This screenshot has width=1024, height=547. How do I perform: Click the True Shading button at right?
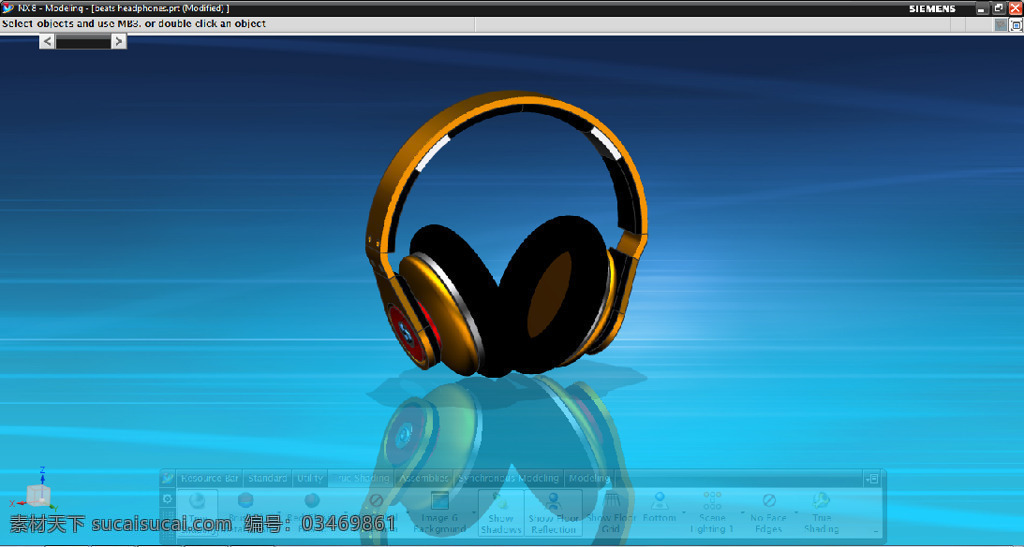821,514
